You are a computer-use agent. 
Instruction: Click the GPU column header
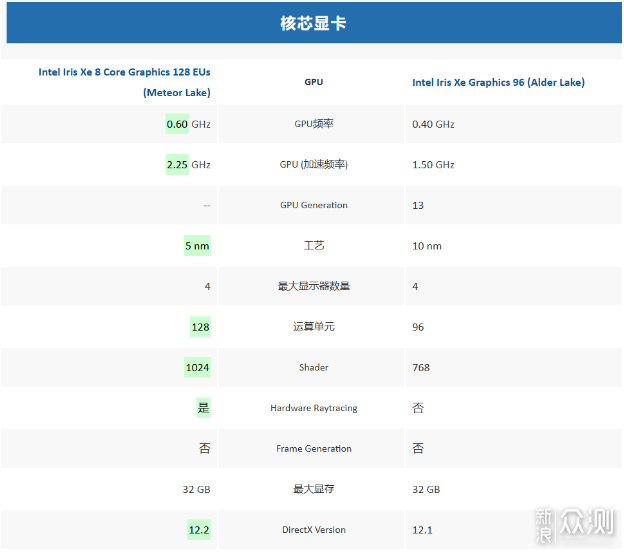pyautogui.click(x=314, y=82)
